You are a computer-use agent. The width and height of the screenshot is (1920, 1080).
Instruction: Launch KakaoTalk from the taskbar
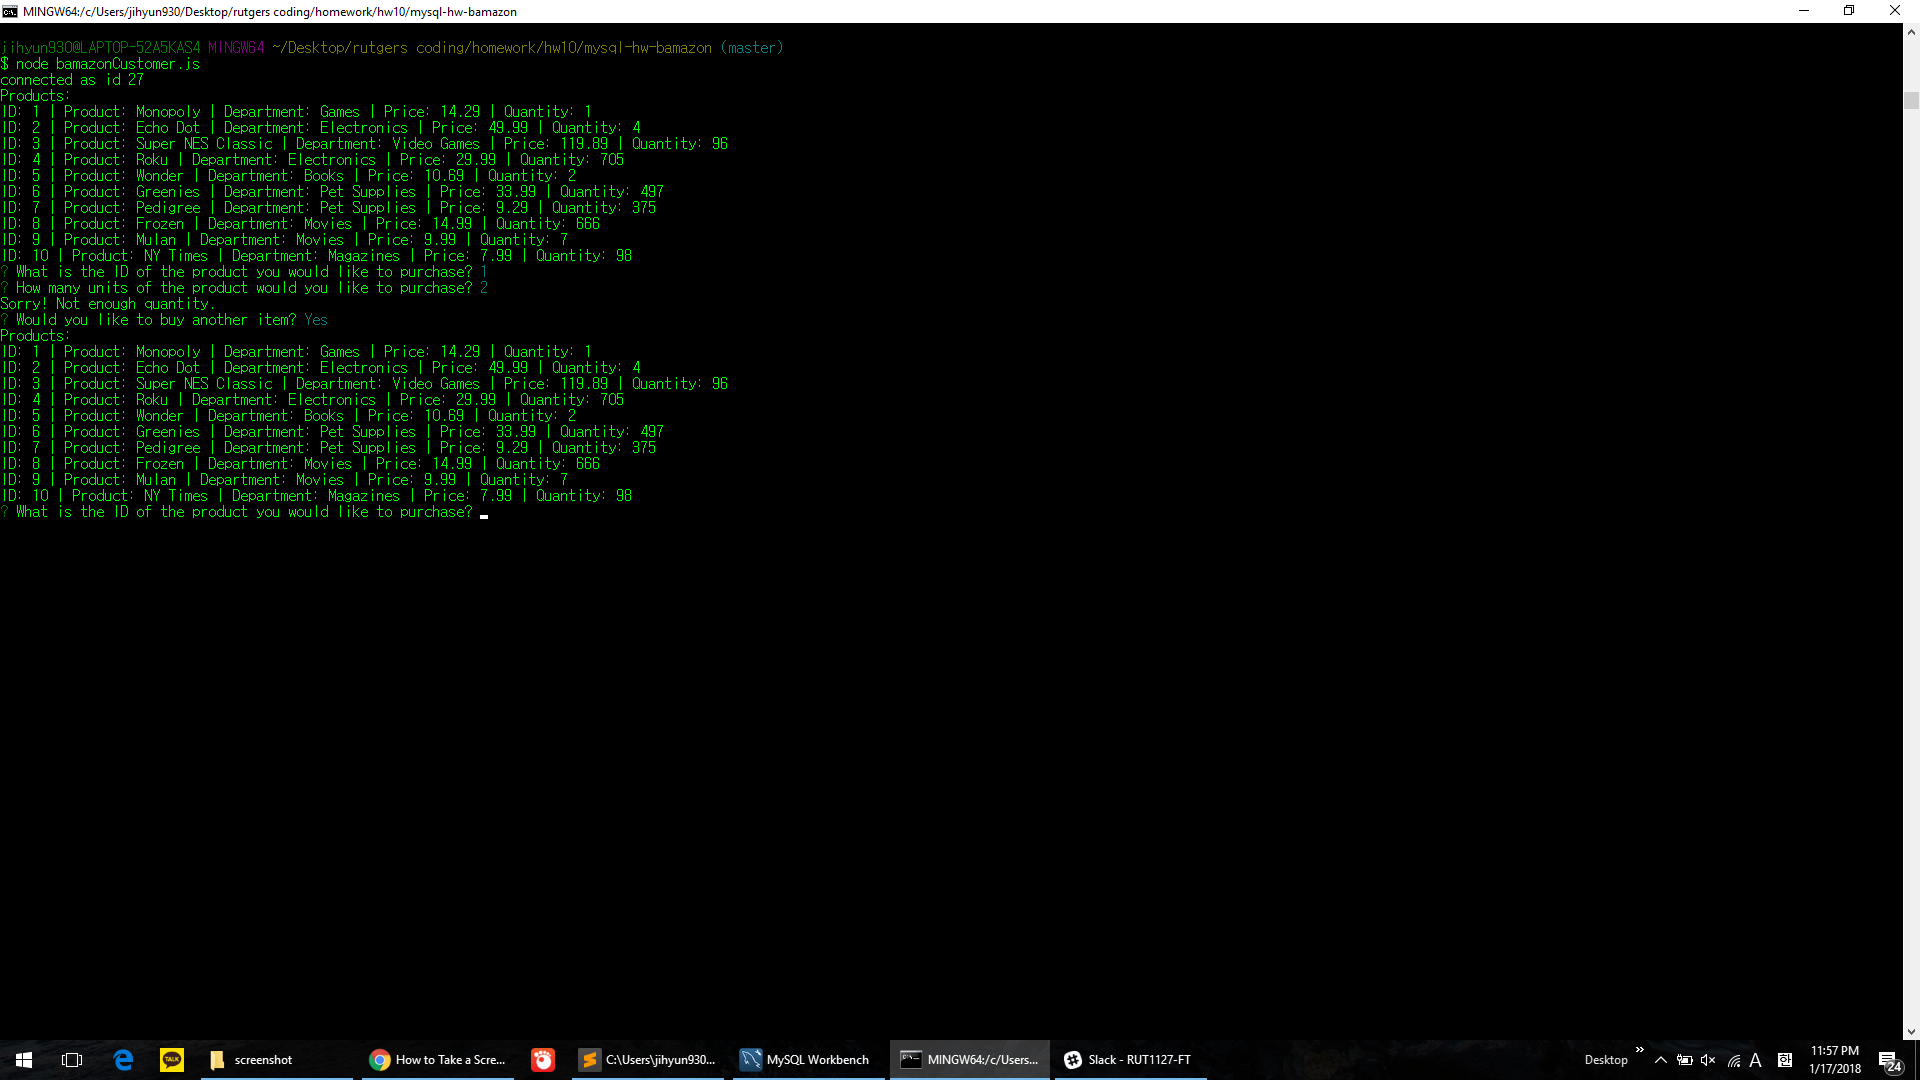171,1060
